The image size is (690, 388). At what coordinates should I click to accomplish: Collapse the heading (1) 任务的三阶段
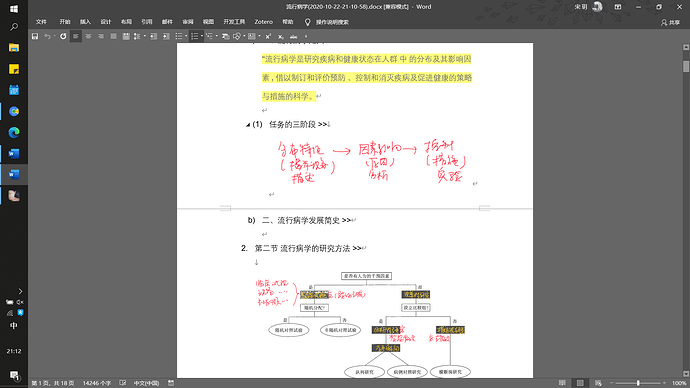coord(248,125)
